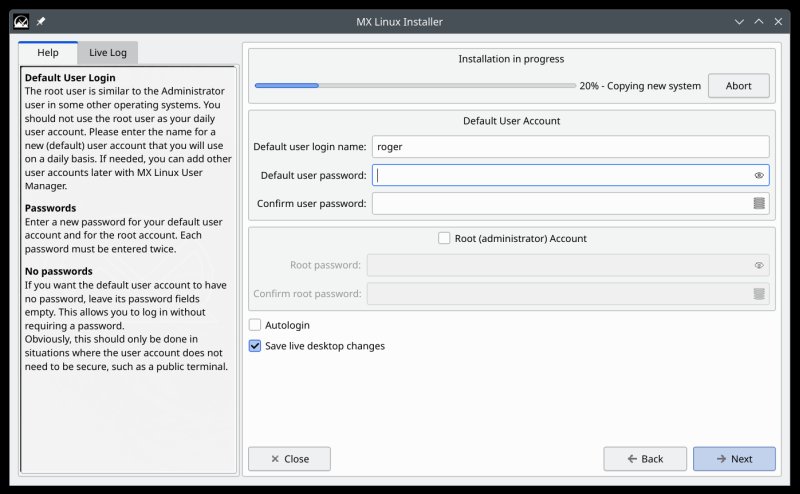Close the window with the title bar X
The height and width of the screenshot is (494, 800).
tap(778, 21)
